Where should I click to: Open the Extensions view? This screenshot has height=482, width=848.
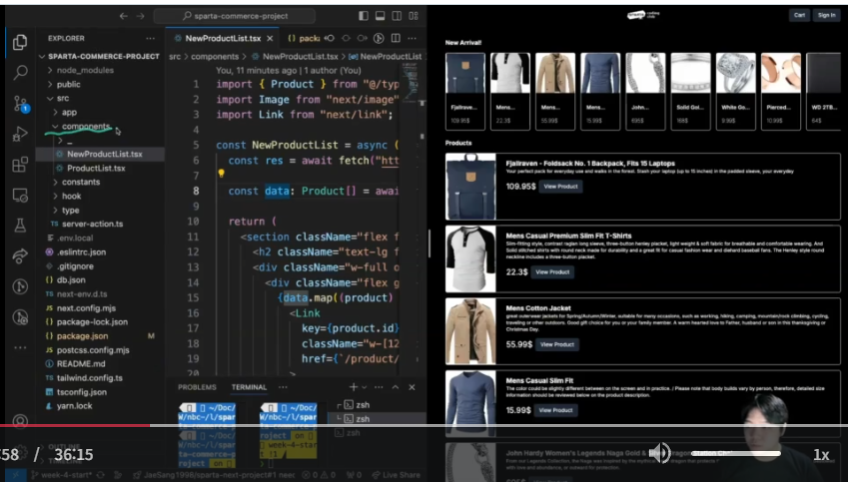20,164
